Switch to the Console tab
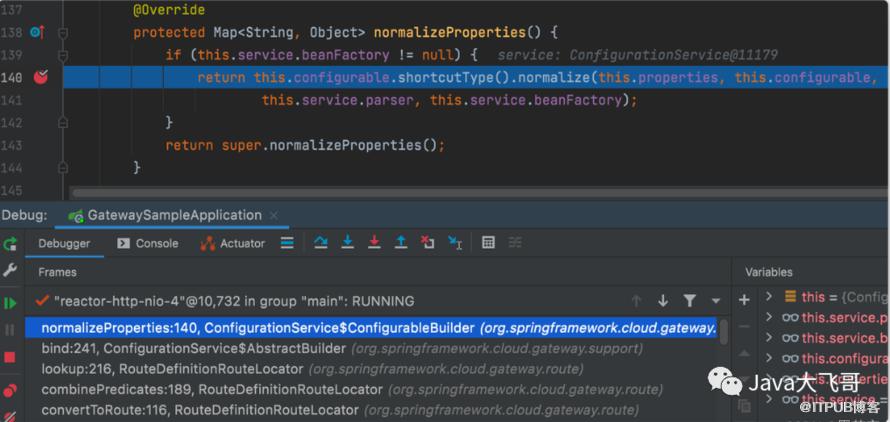The height and width of the screenshot is (422, 890). click(x=148, y=243)
